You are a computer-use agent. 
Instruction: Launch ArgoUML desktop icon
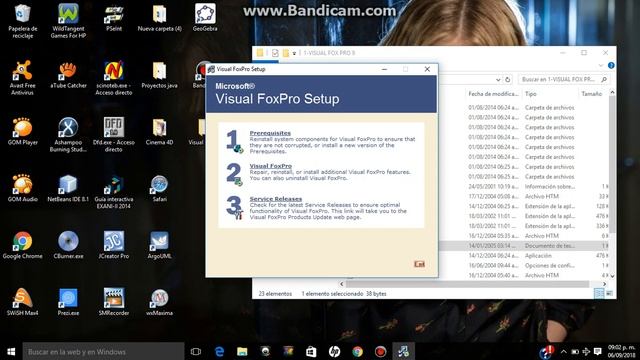click(159, 246)
